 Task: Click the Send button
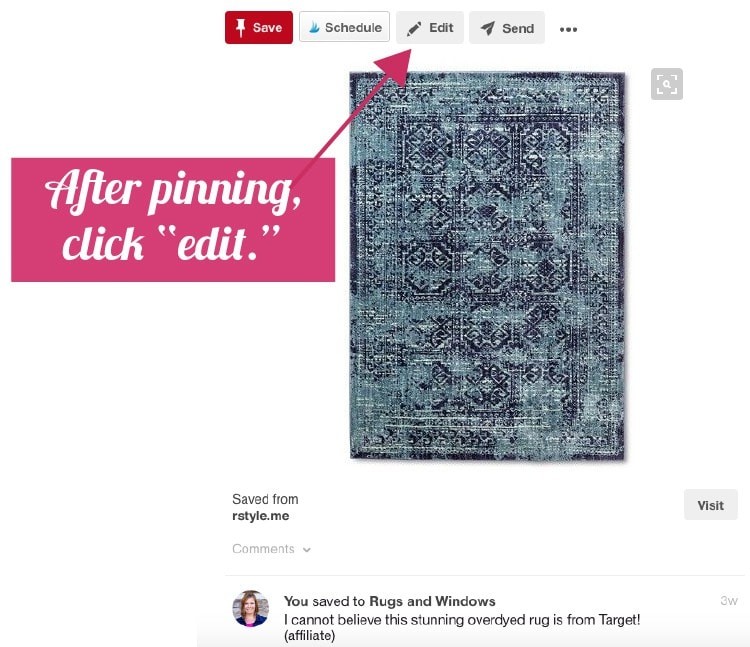pyautogui.click(x=507, y=28)
